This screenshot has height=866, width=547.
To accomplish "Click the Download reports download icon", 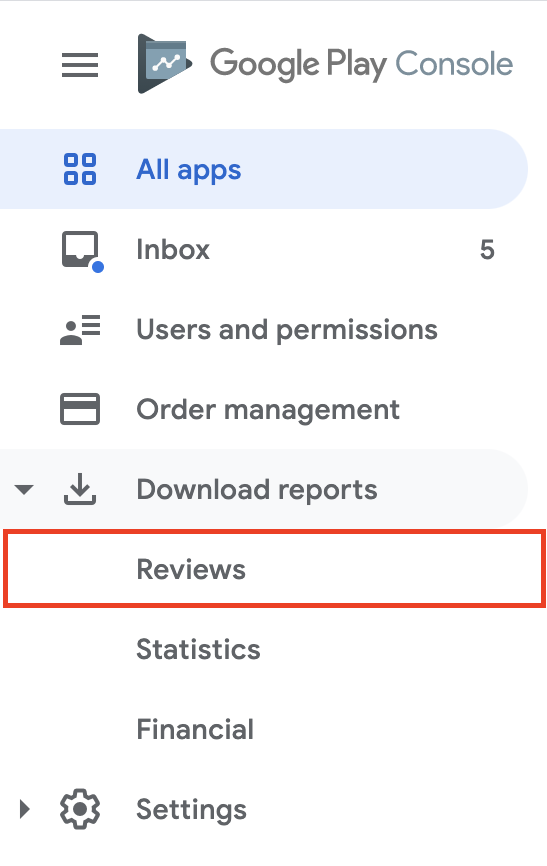I will point(80,489).
